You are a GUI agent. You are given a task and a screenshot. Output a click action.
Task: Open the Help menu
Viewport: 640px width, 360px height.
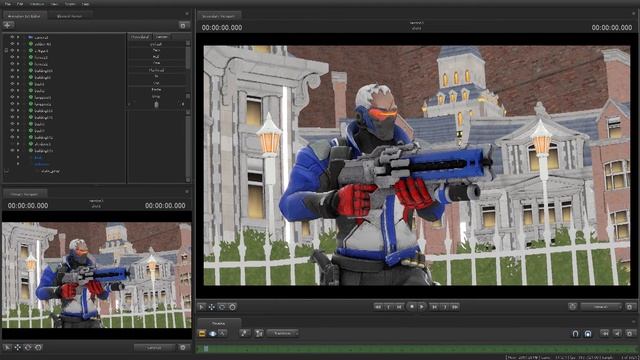click(x=86, y=4)
